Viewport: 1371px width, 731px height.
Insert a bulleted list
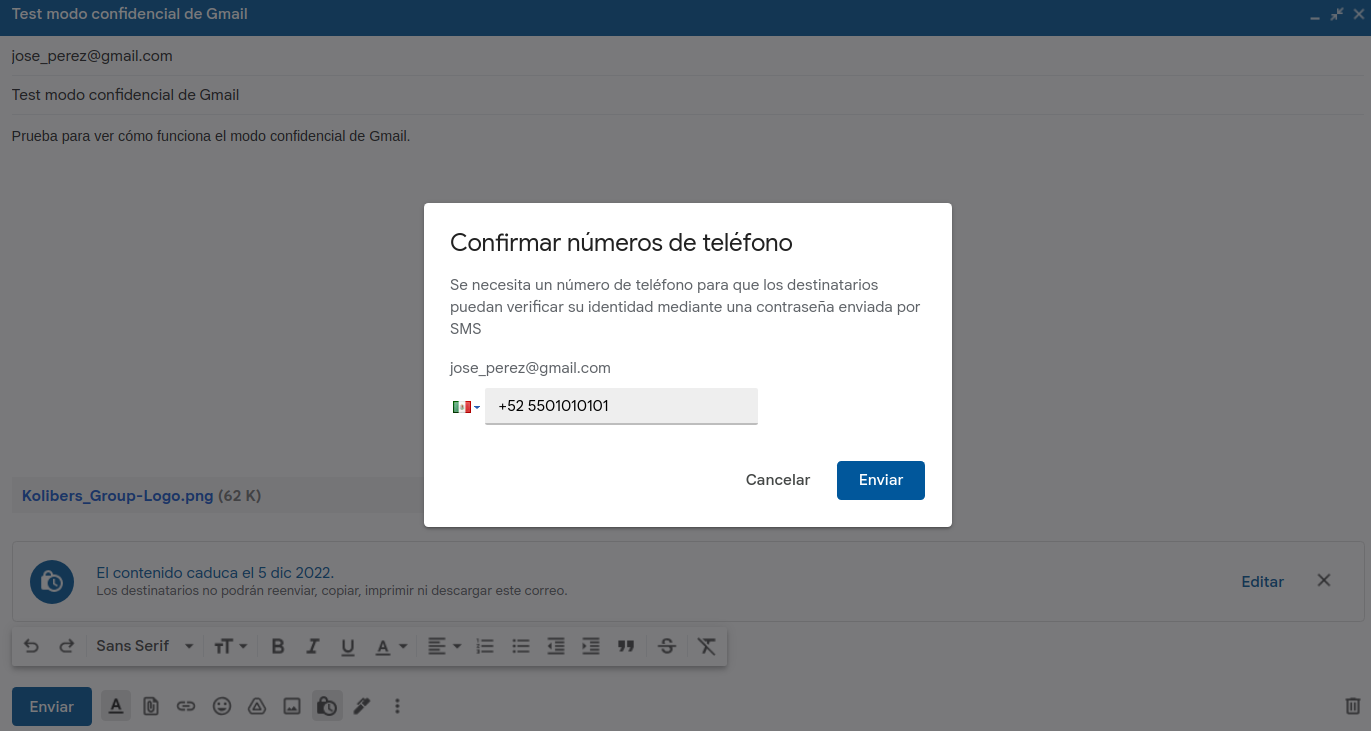tap(520, 646)
